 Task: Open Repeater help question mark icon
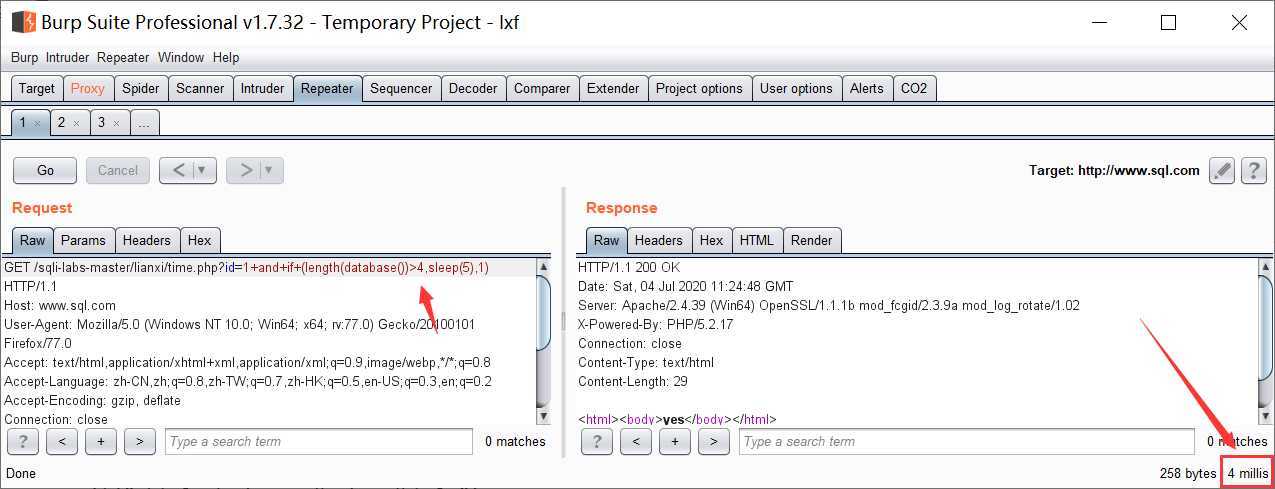pos(1254,170)
